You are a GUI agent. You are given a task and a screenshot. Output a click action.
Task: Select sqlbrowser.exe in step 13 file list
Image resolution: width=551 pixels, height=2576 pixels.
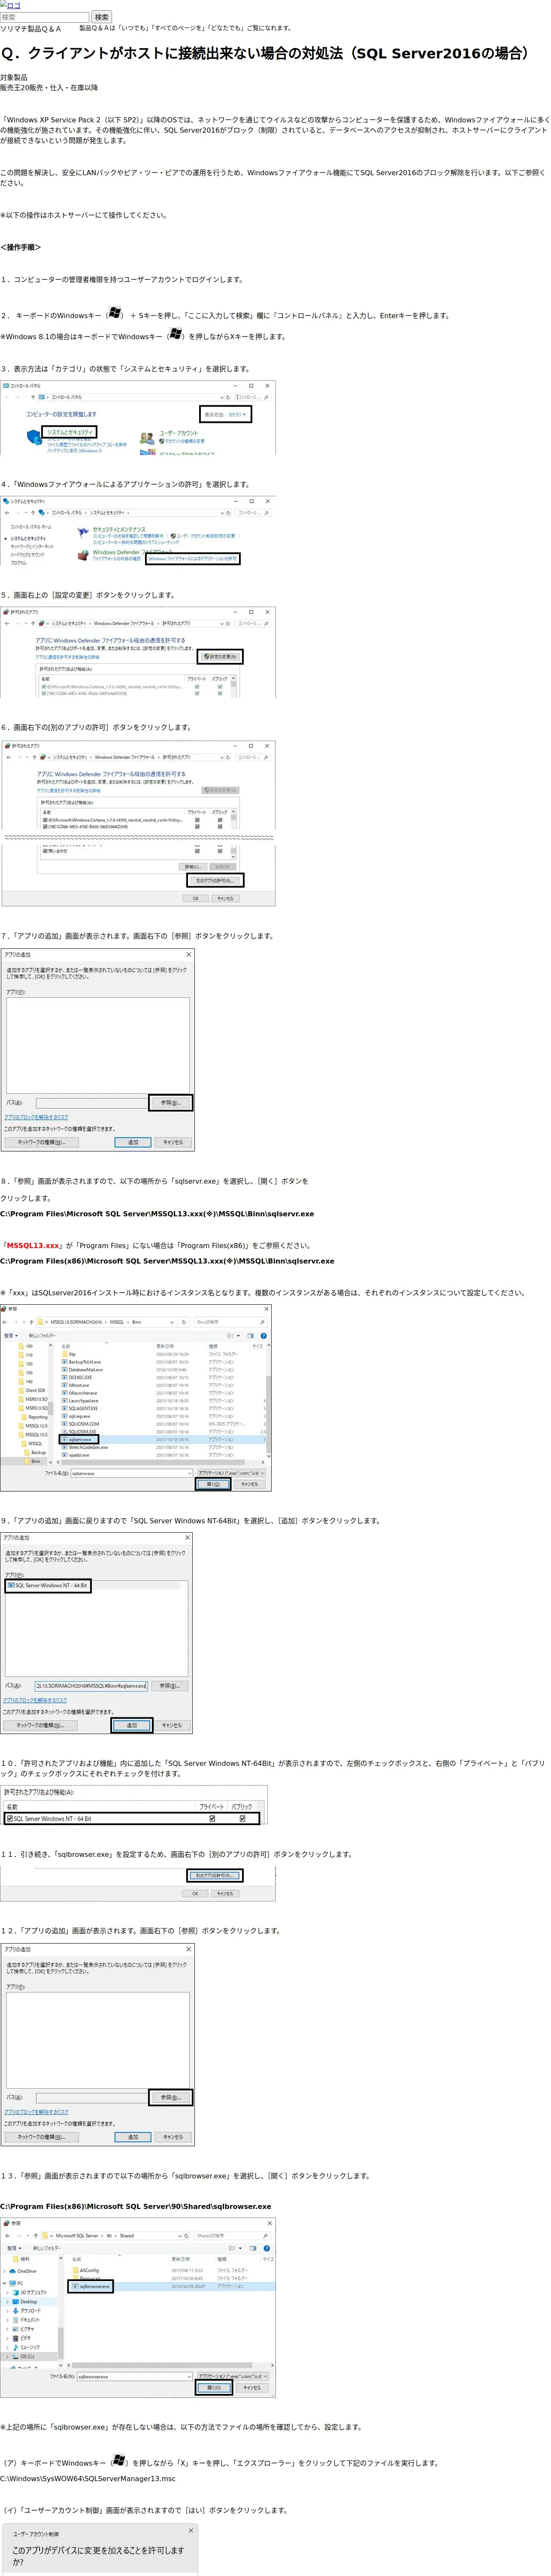pyautogui.click(x=90, y=2286)
